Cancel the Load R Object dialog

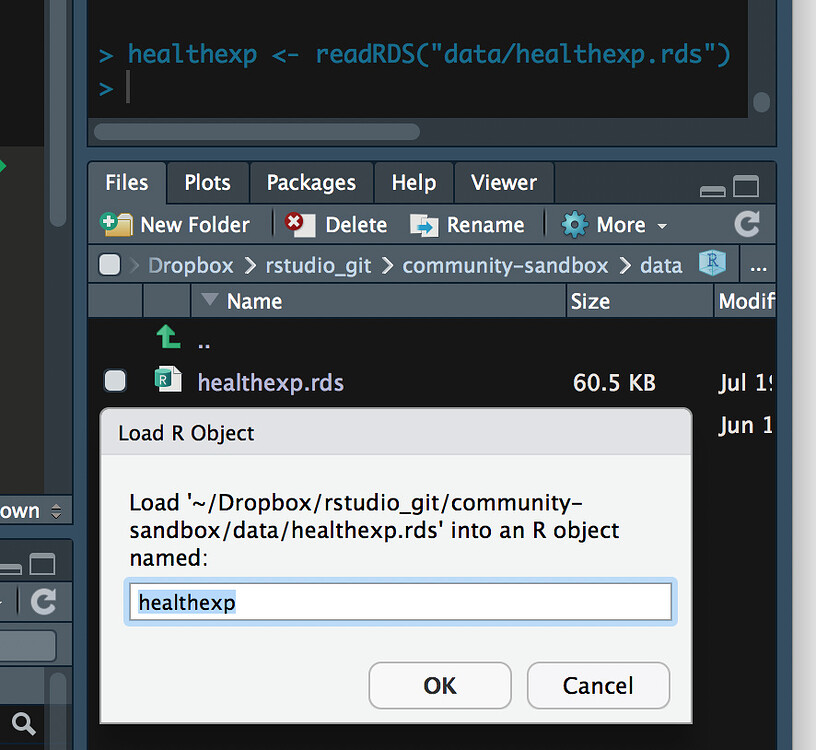coord(597,686)
